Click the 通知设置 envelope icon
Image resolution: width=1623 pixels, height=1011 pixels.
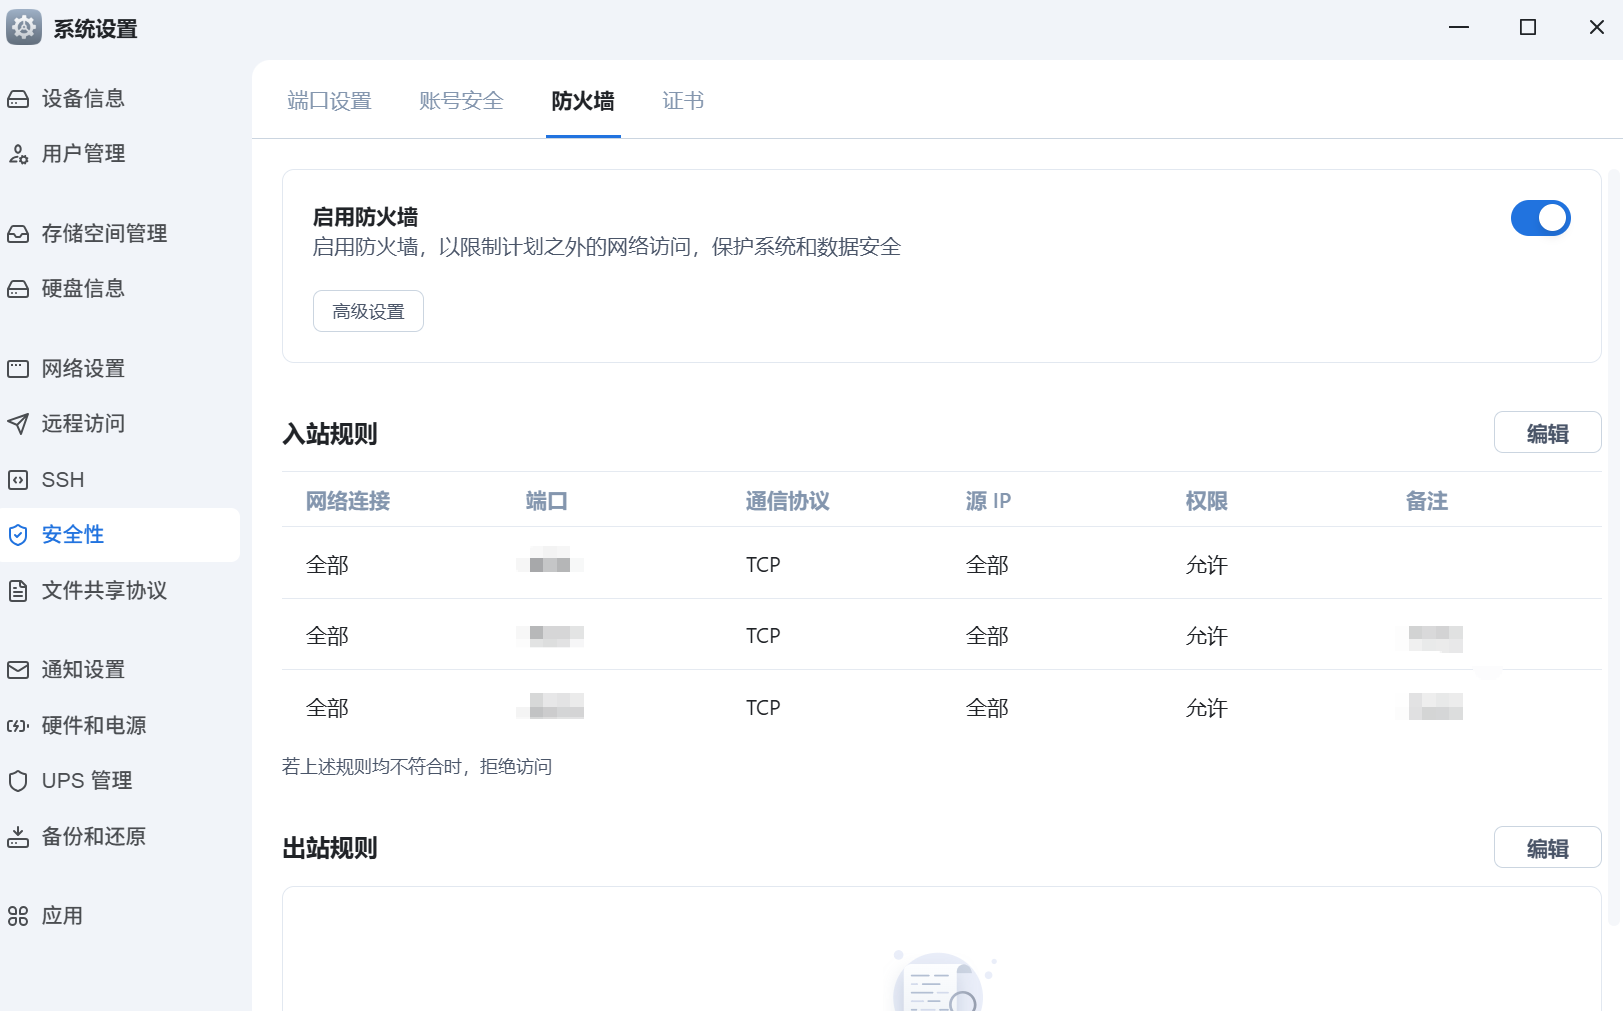coord(18,670)
